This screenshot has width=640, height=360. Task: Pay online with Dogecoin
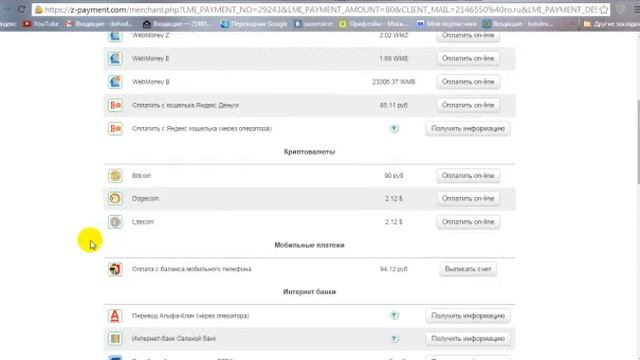pyautogui.click(x=468, y=198)
